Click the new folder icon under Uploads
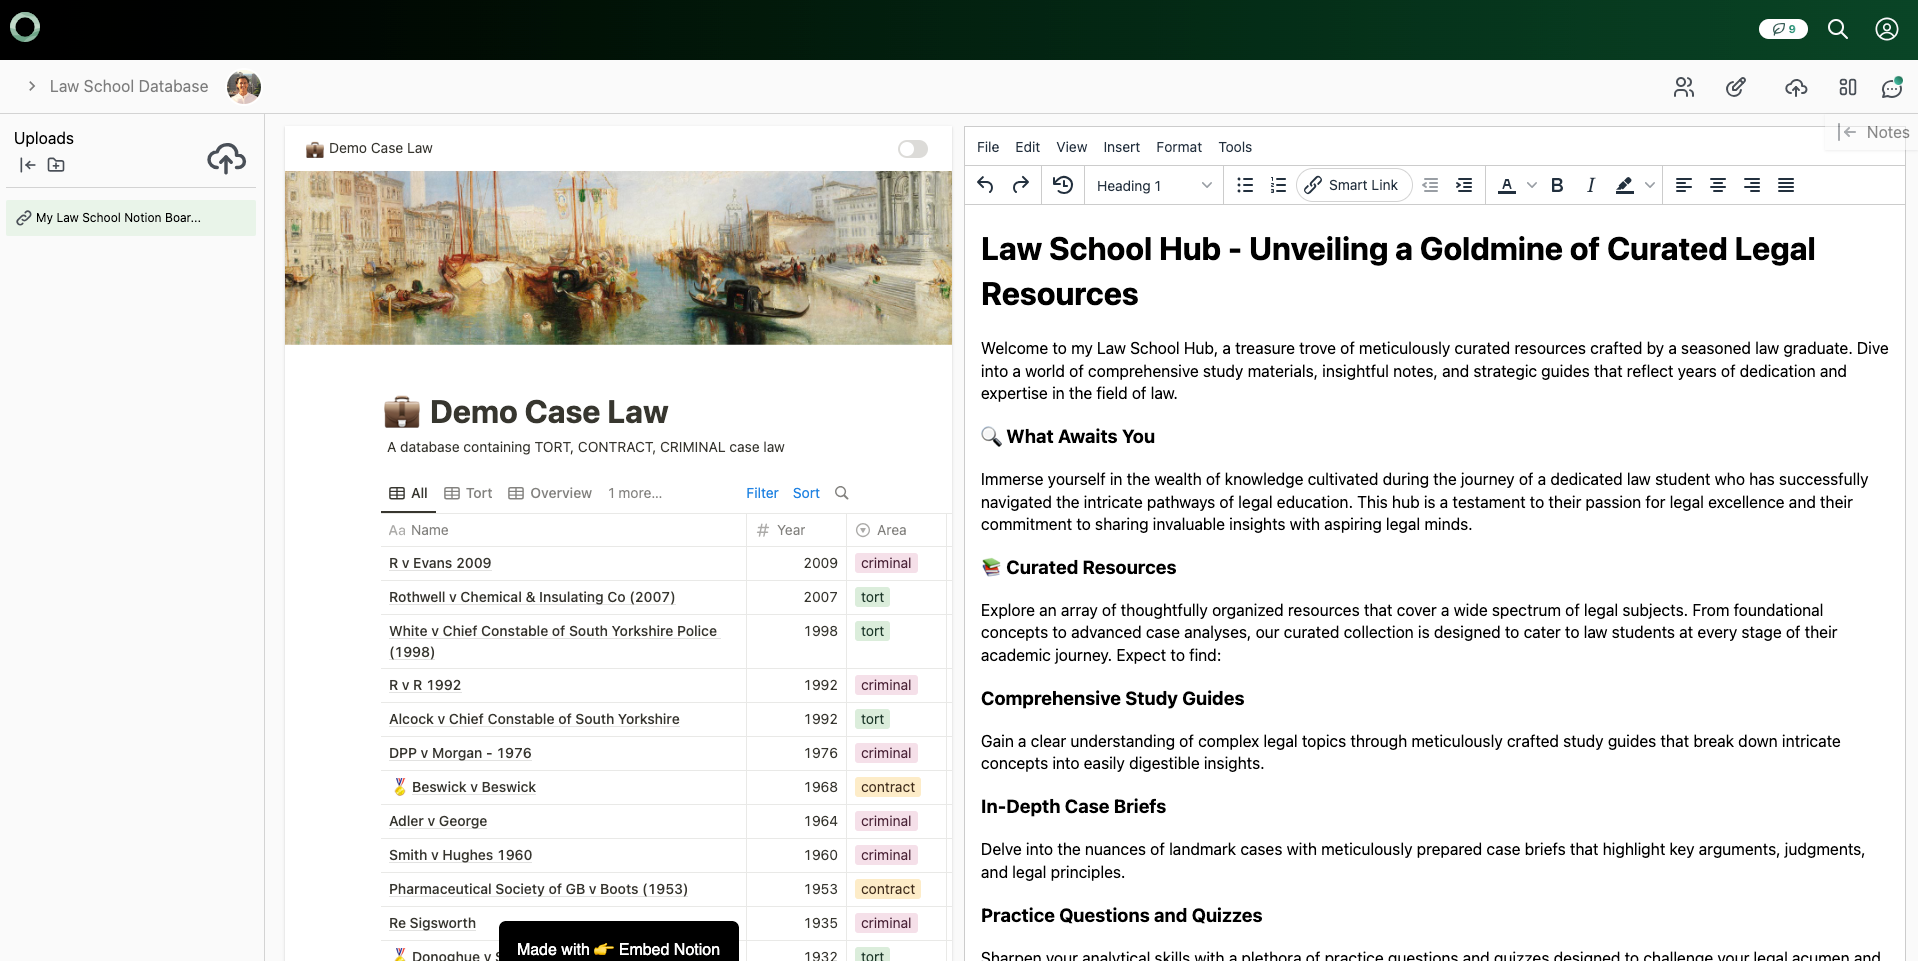The height and width of the screenshot is (961, 1918). (x=56, y=165)
